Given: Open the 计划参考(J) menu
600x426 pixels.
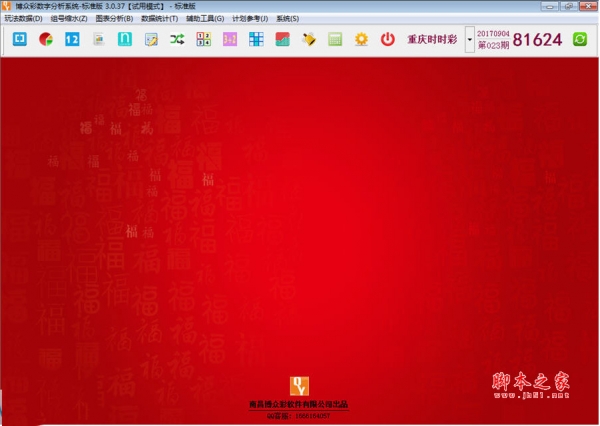Looking at the screenshot, I should pyautogui.click(x=250, y=18).
